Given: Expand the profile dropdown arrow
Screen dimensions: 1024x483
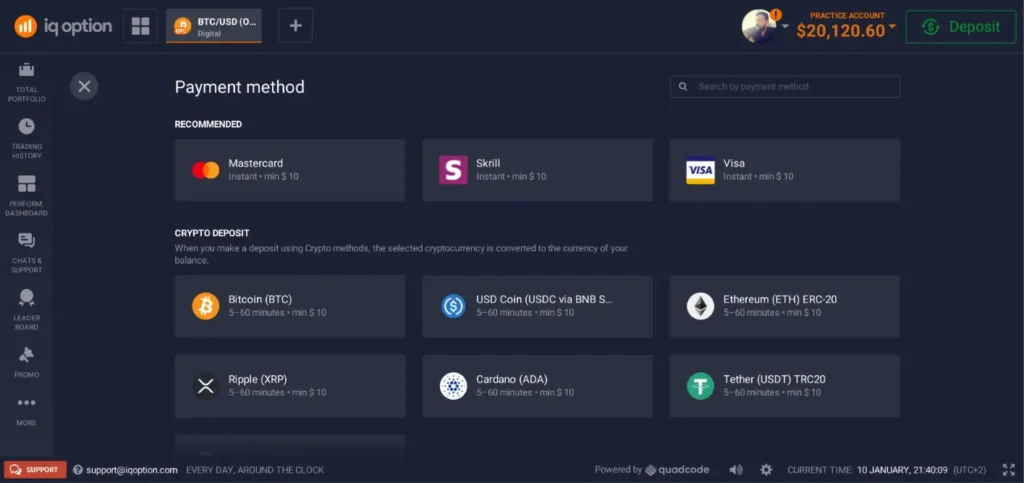Looking at the screenshot, I should 785,27.
